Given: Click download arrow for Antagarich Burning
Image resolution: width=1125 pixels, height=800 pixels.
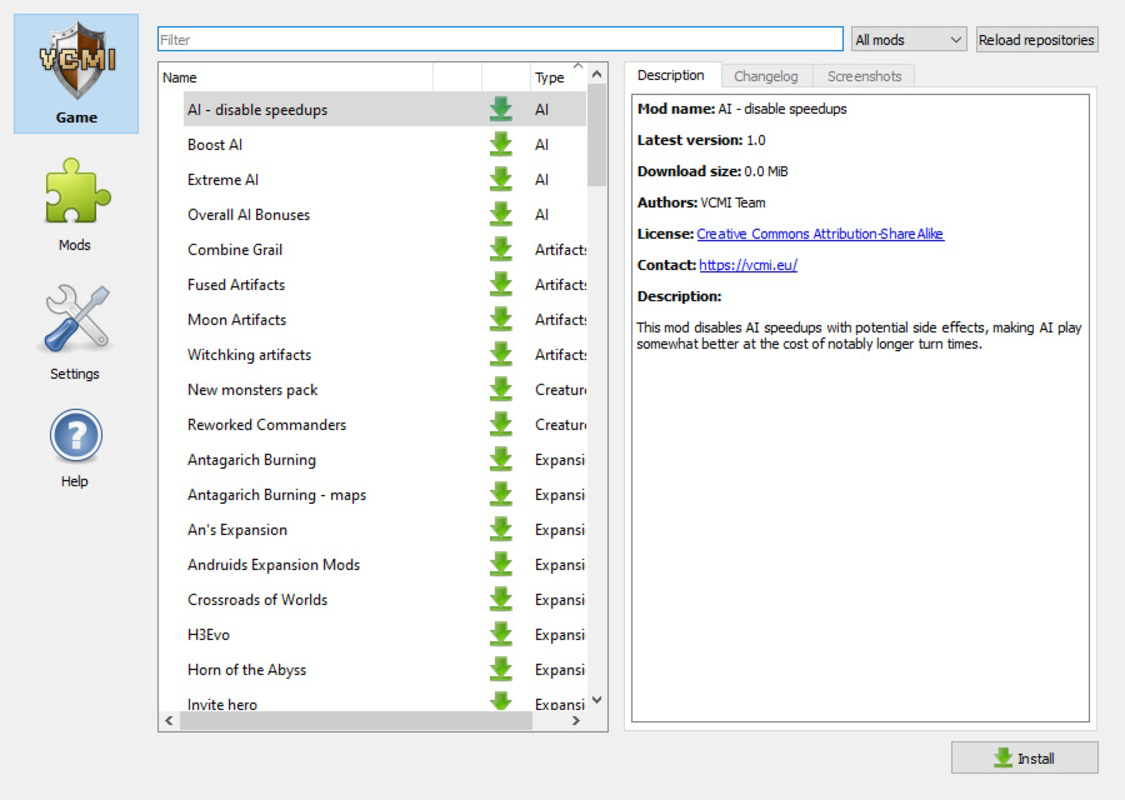Looking at the screenshot, I should pyautogui.click(x=501, y=459).
